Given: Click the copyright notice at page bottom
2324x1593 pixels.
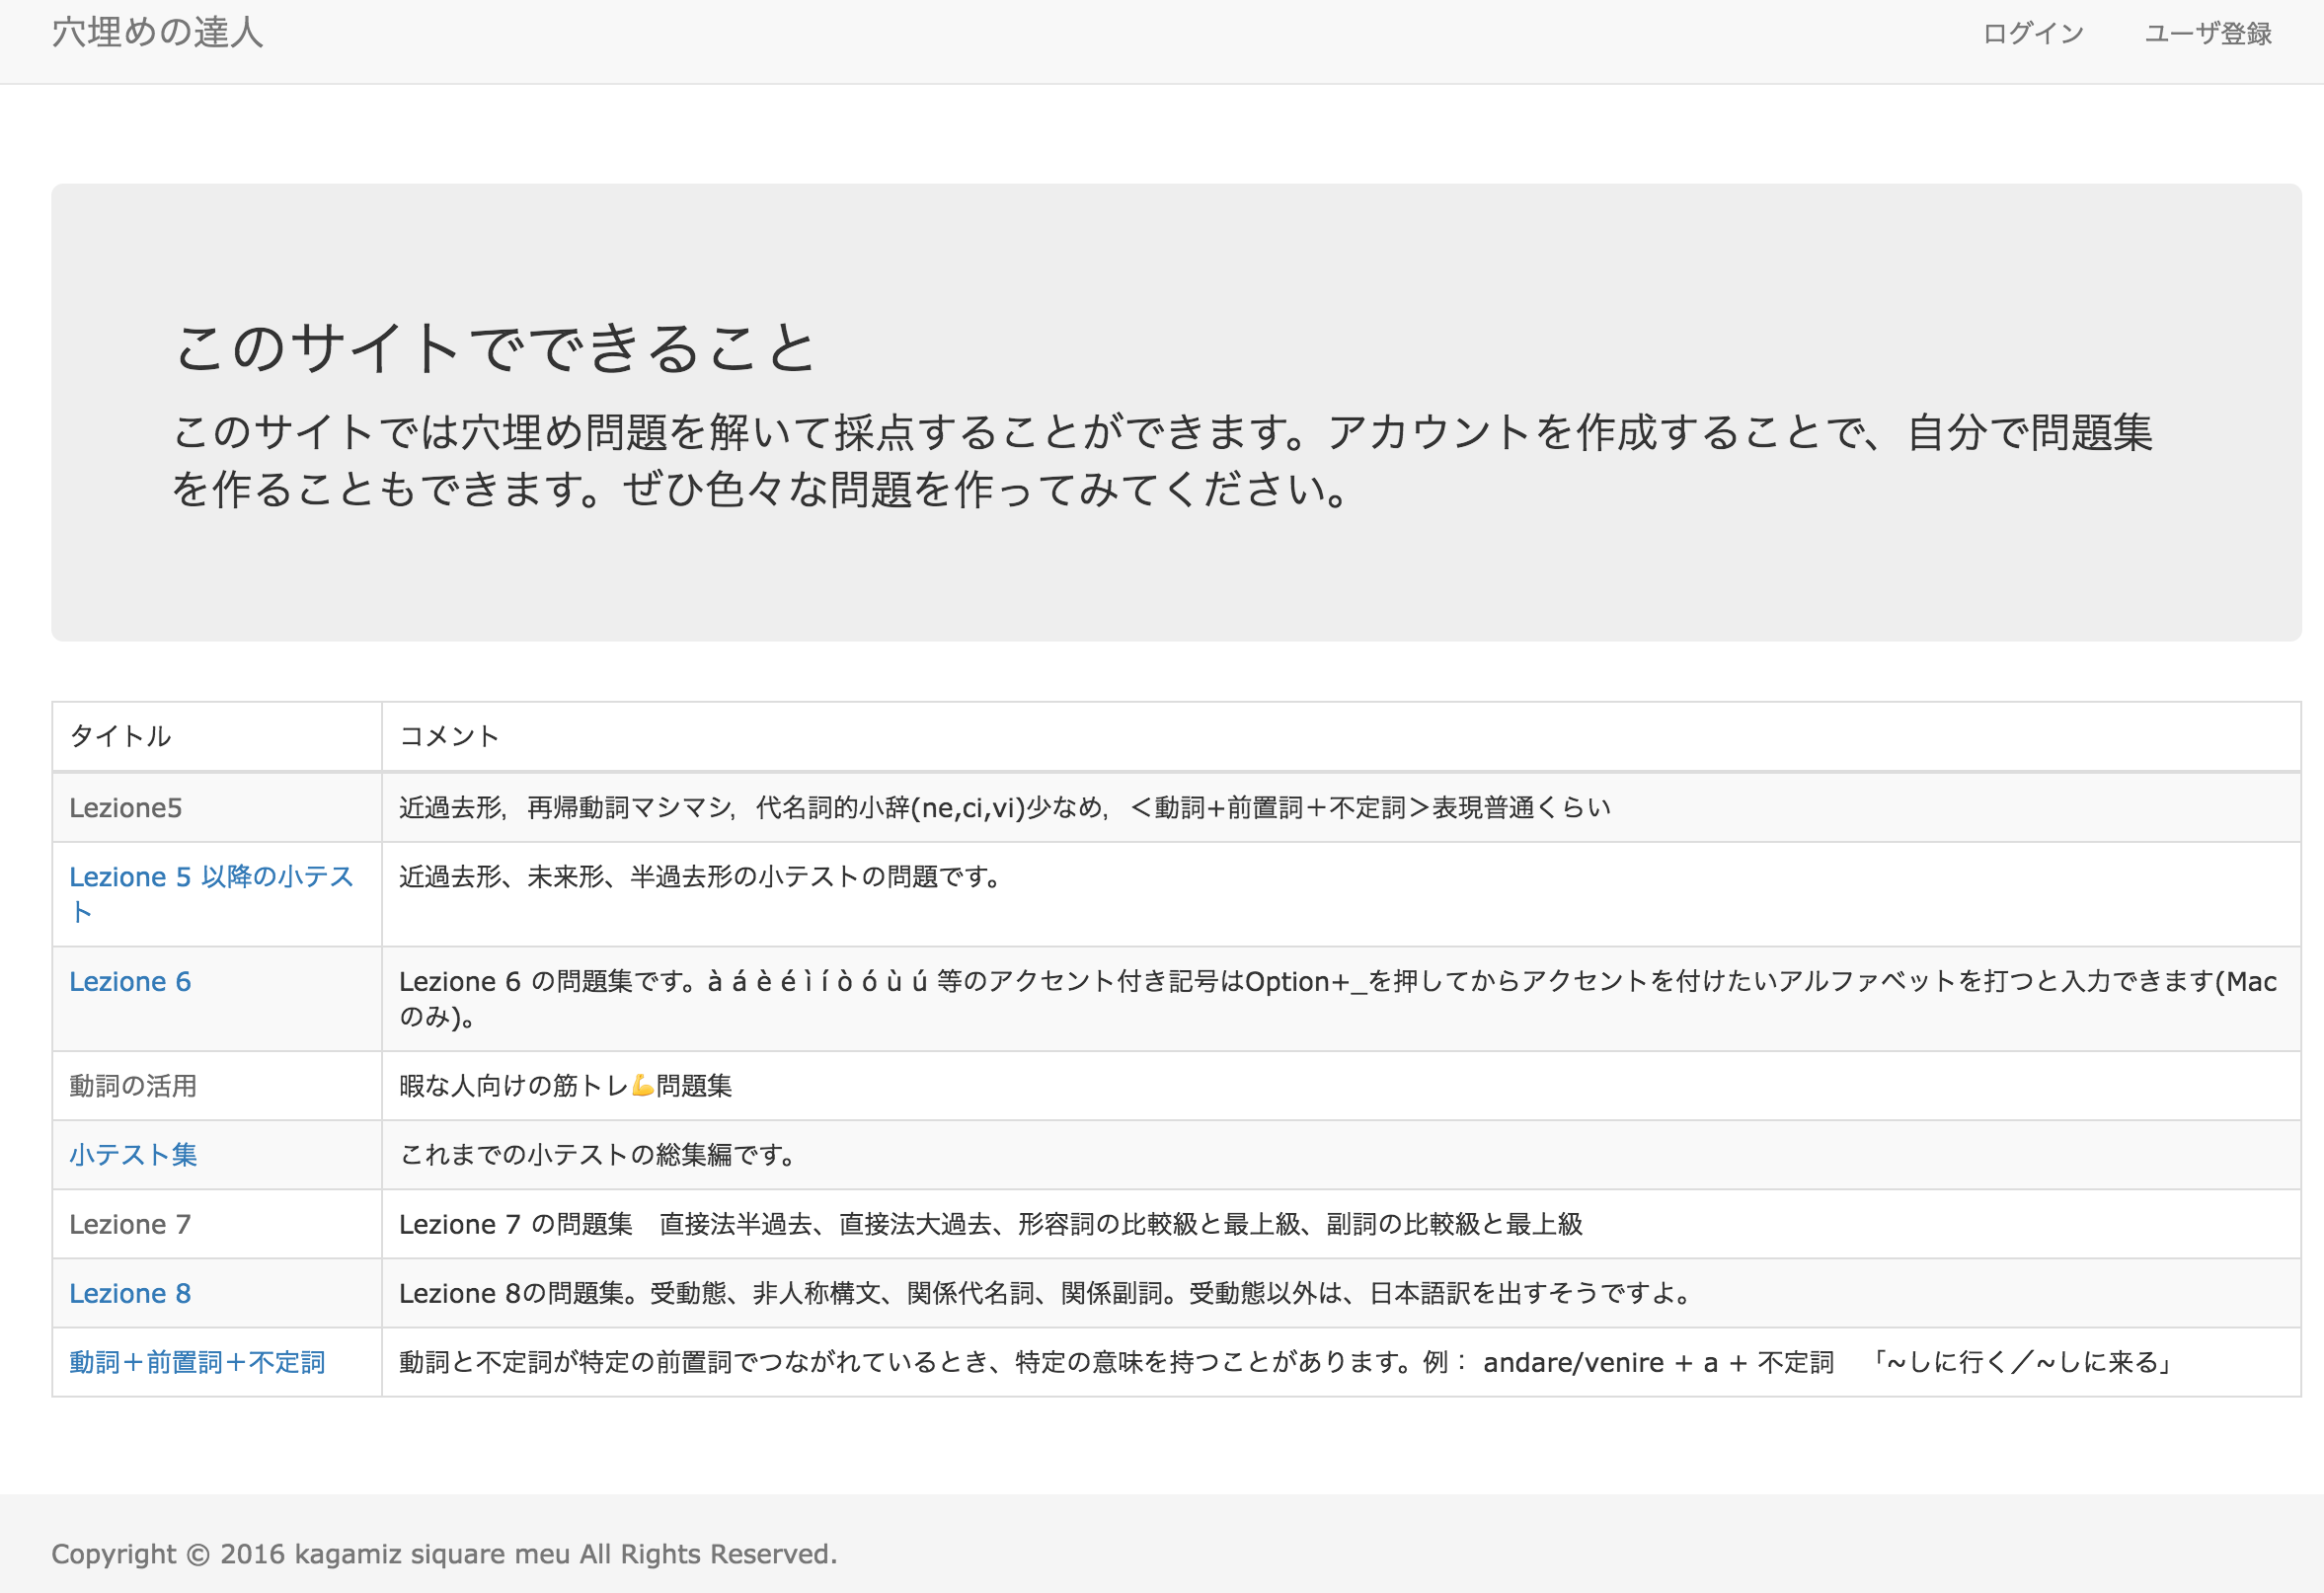Looking at the screenshot, I should (446, 1554).
